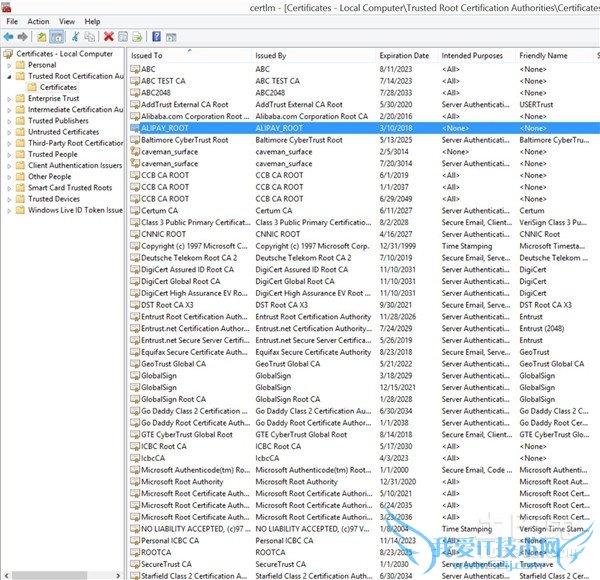The image size is (600, 580).
Task: Open the Action menu
Action: [38, 21]
